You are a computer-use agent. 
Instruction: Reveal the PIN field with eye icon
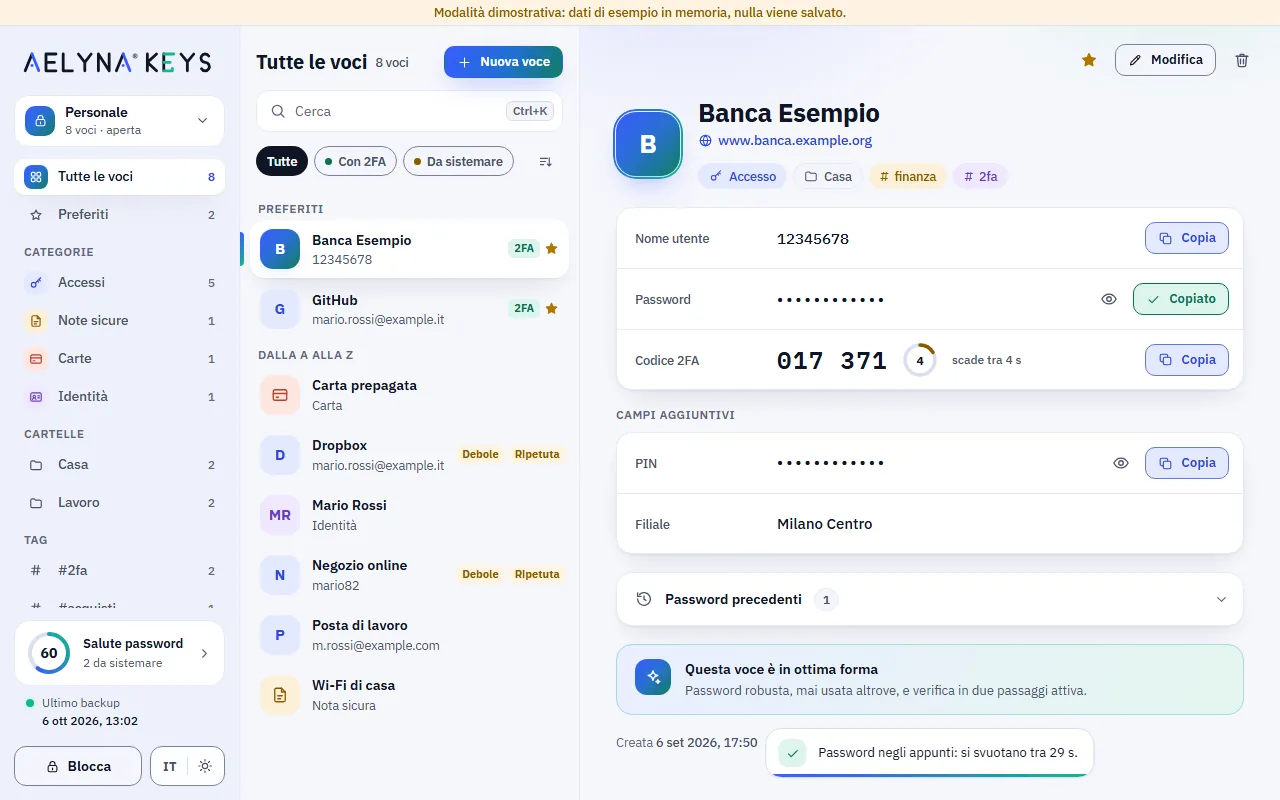tap(1121, 463)
